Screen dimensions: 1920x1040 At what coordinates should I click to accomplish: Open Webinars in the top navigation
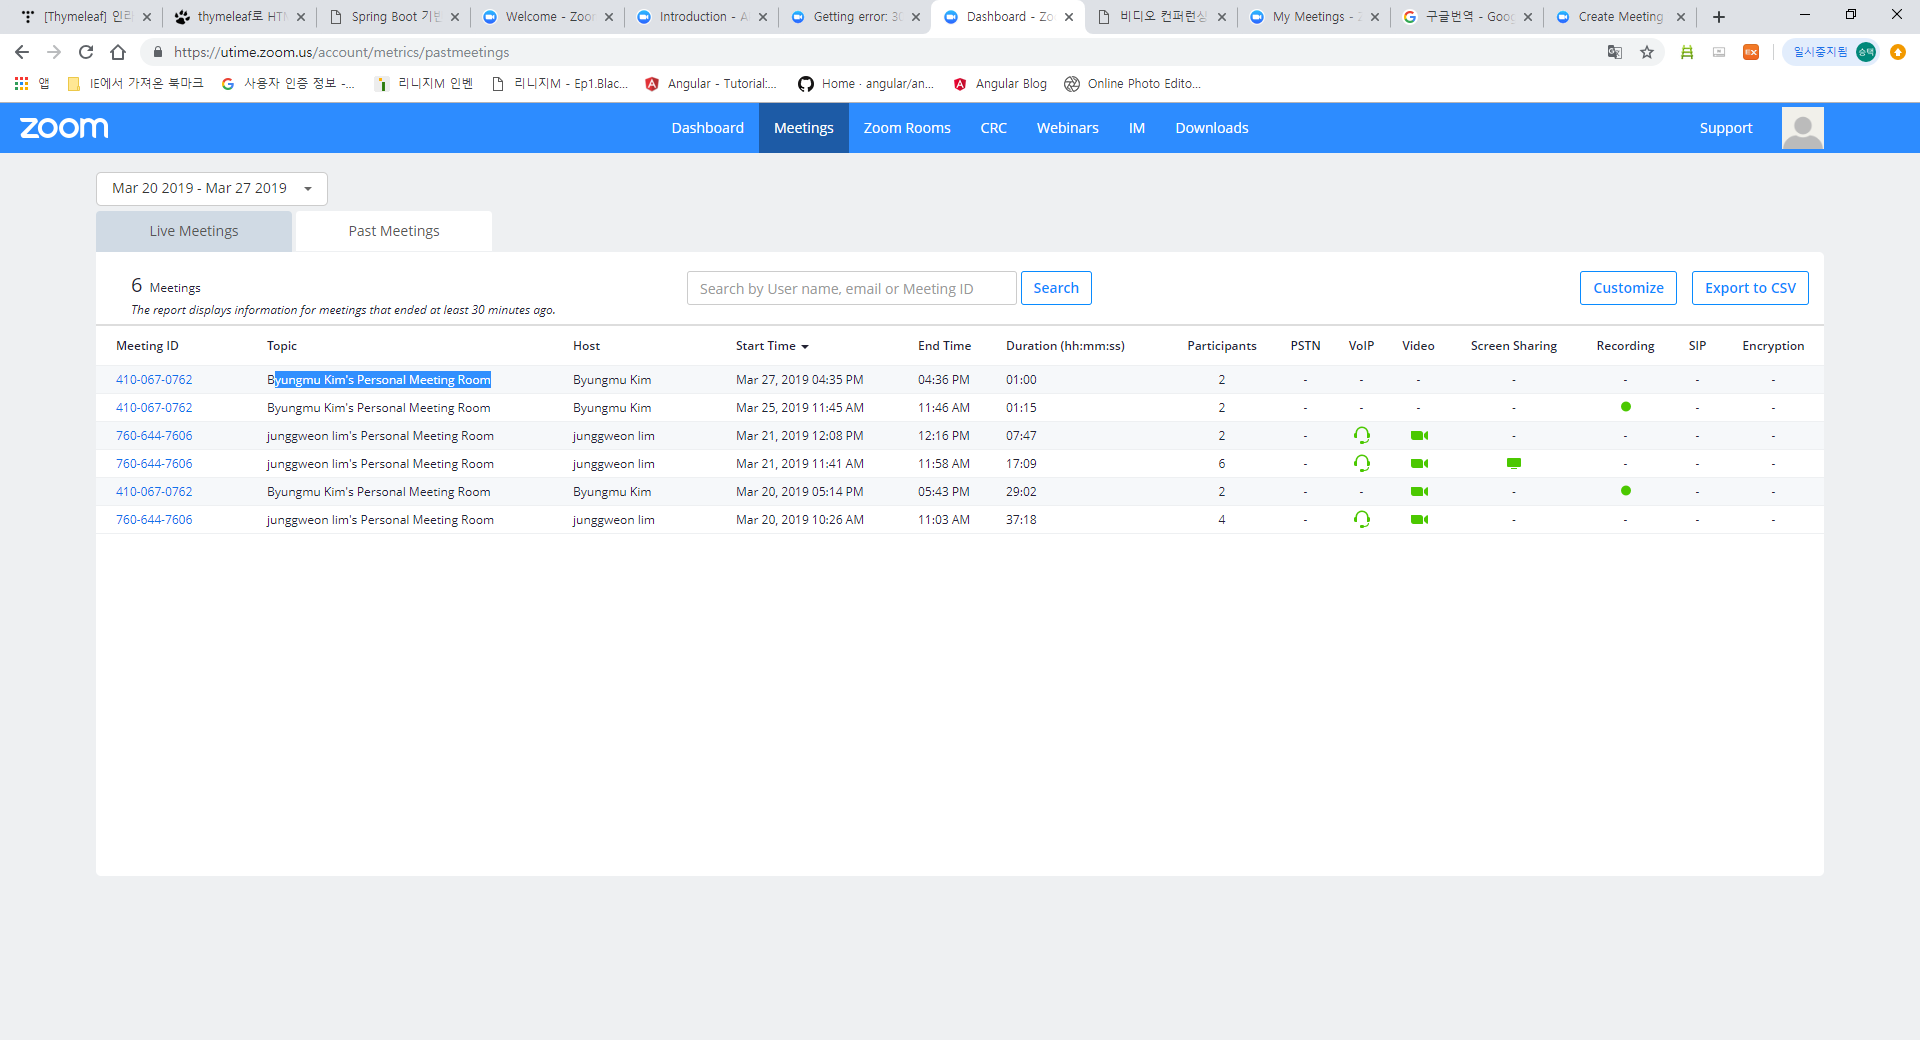1067,128
